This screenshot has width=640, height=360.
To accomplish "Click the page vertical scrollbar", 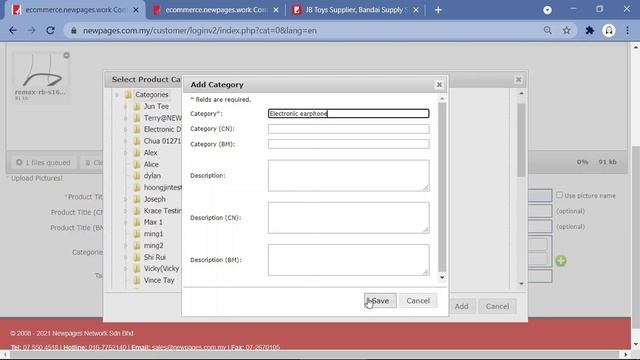I will pos(636,237).
